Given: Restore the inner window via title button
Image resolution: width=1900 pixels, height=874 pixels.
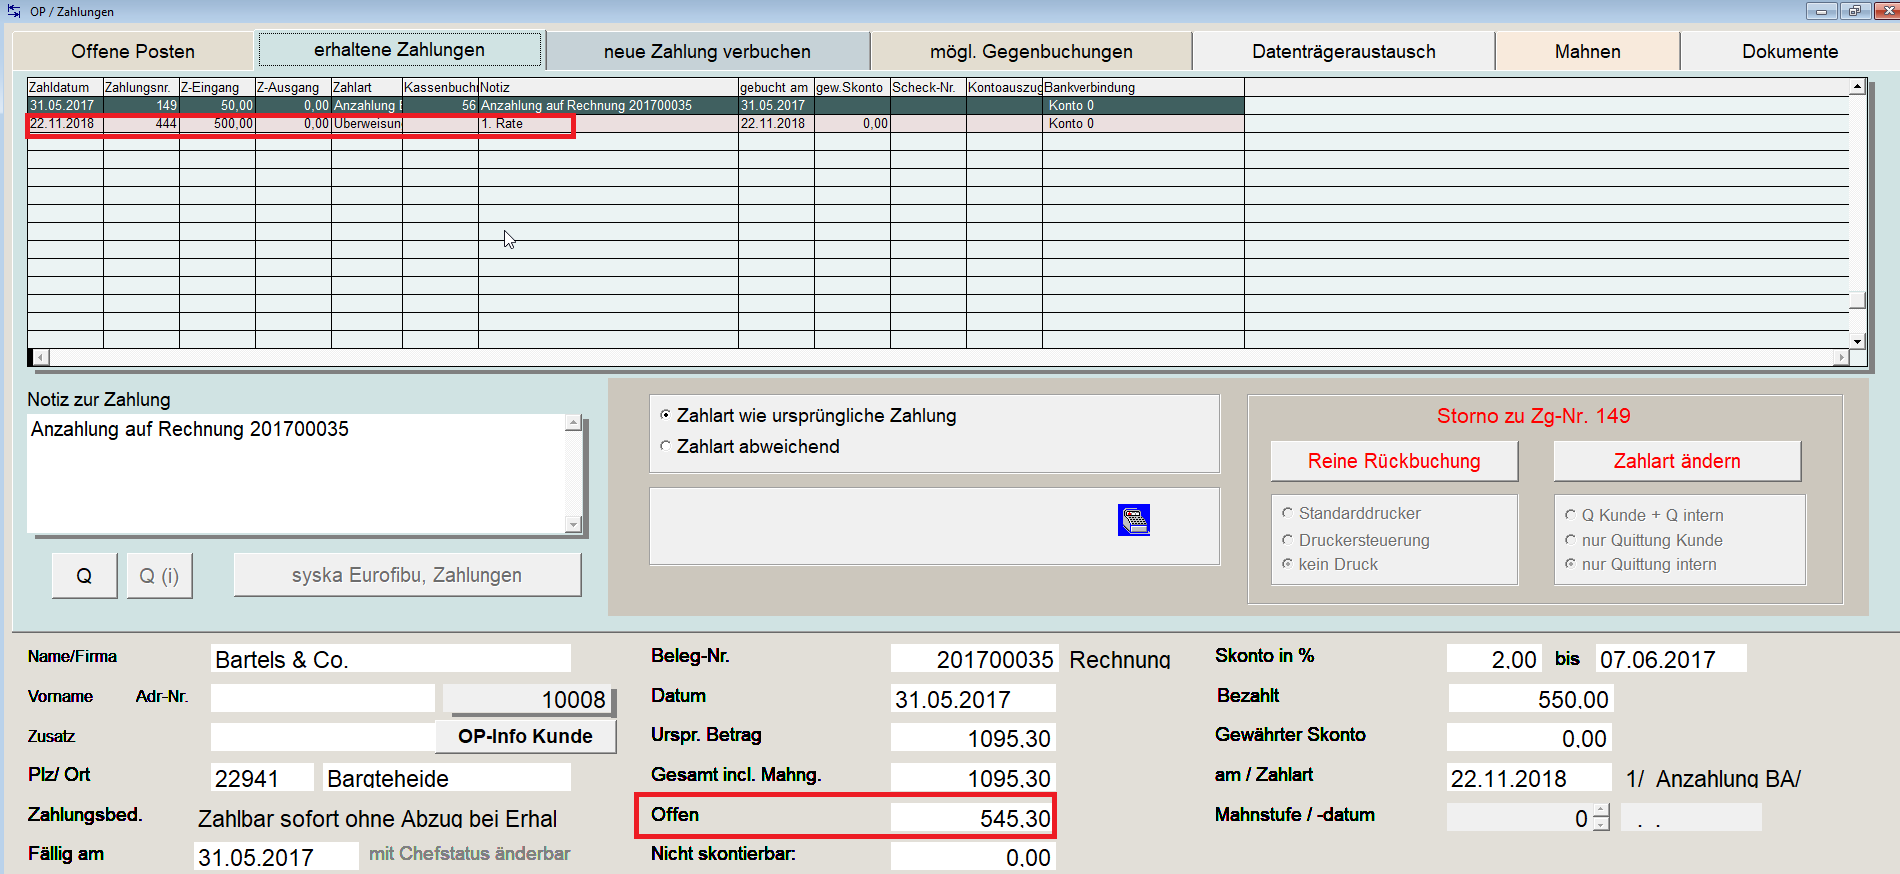Looking at the screenshot, I should (x=1855, y=11).
